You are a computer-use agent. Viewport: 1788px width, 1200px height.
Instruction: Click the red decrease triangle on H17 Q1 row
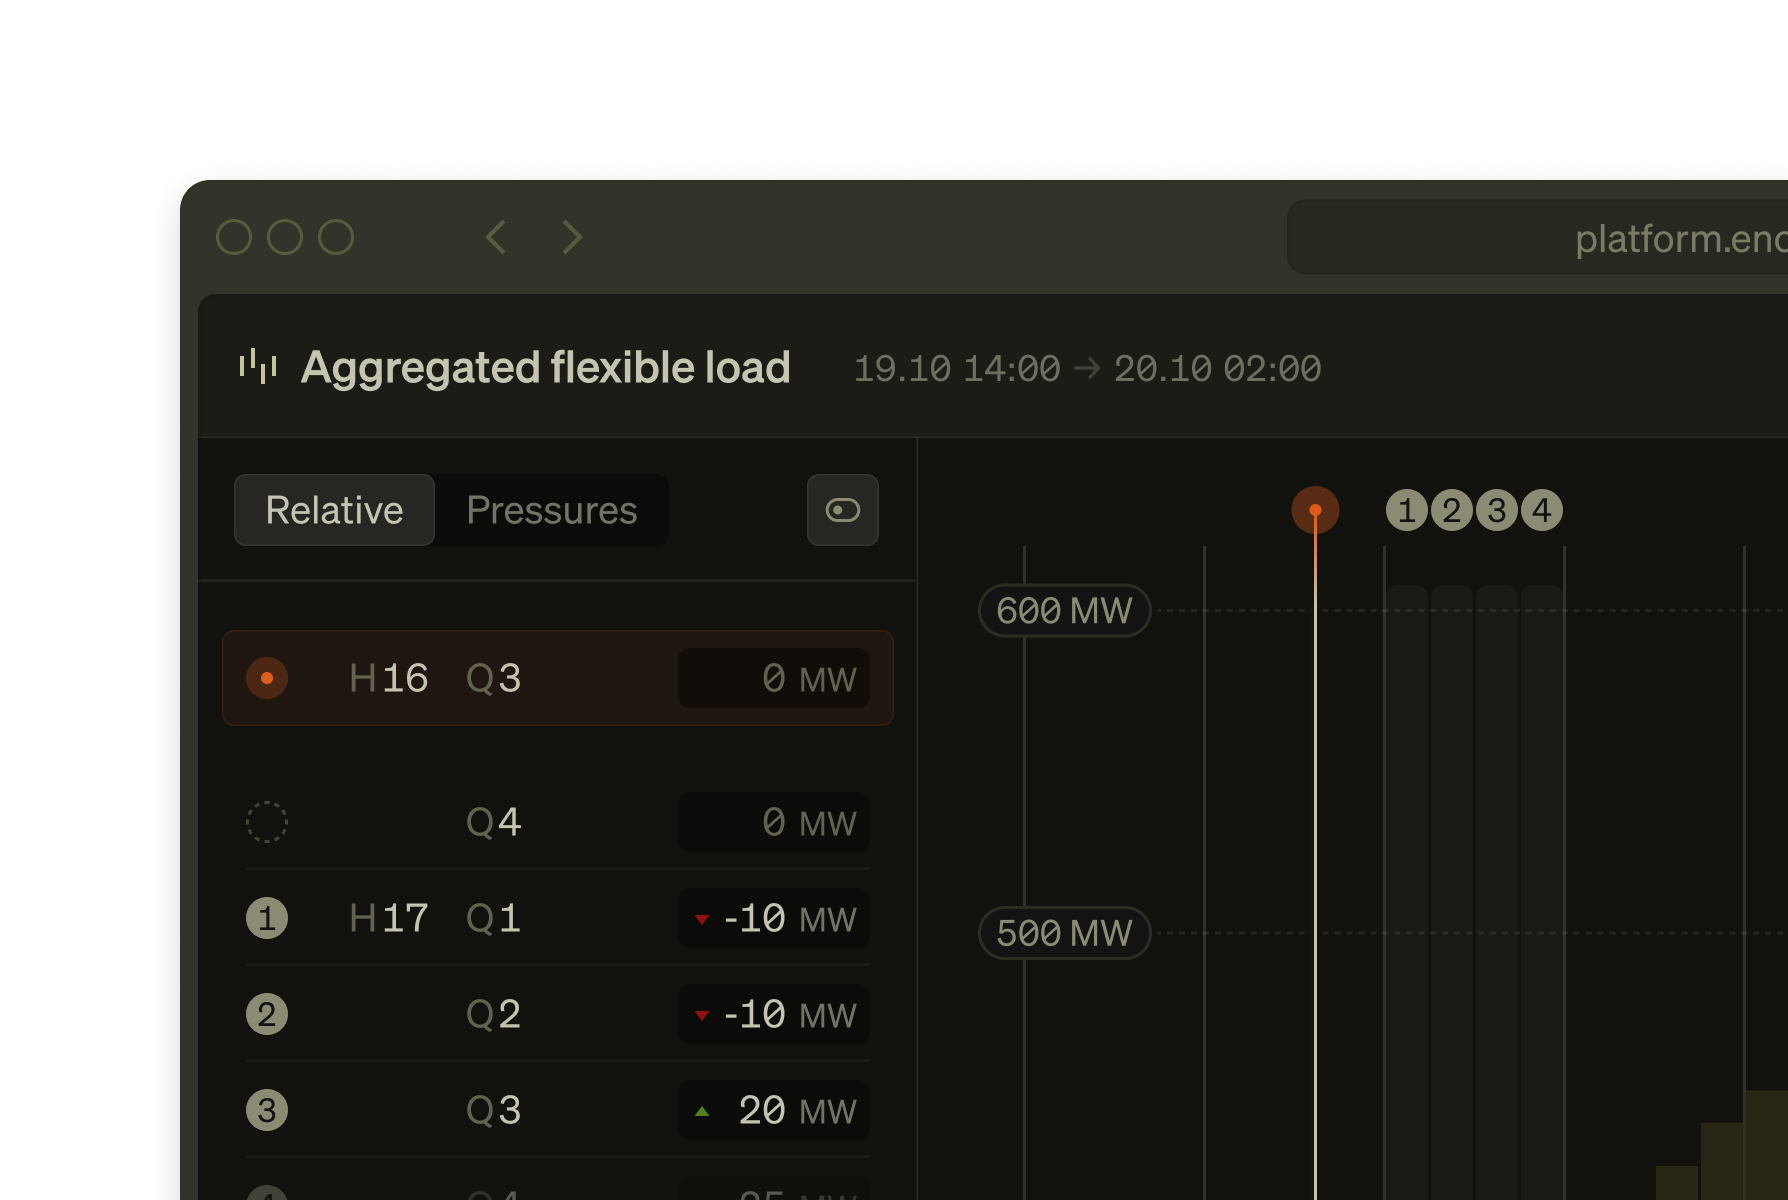coord(703,919)
